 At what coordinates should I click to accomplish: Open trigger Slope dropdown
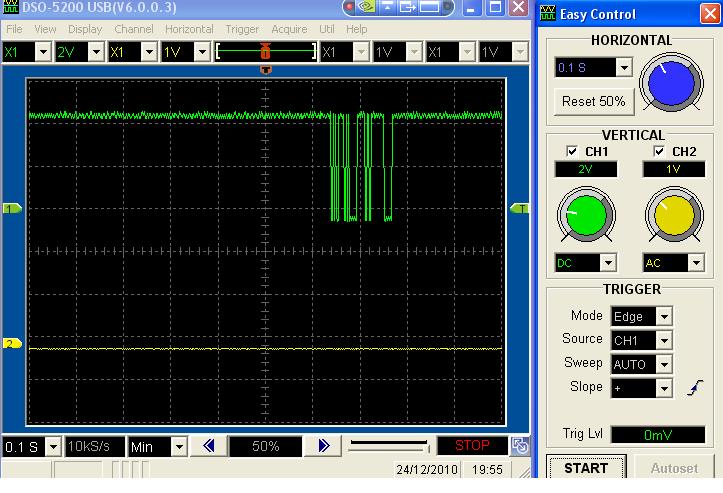pyautogui.click(x=664, y=388)
